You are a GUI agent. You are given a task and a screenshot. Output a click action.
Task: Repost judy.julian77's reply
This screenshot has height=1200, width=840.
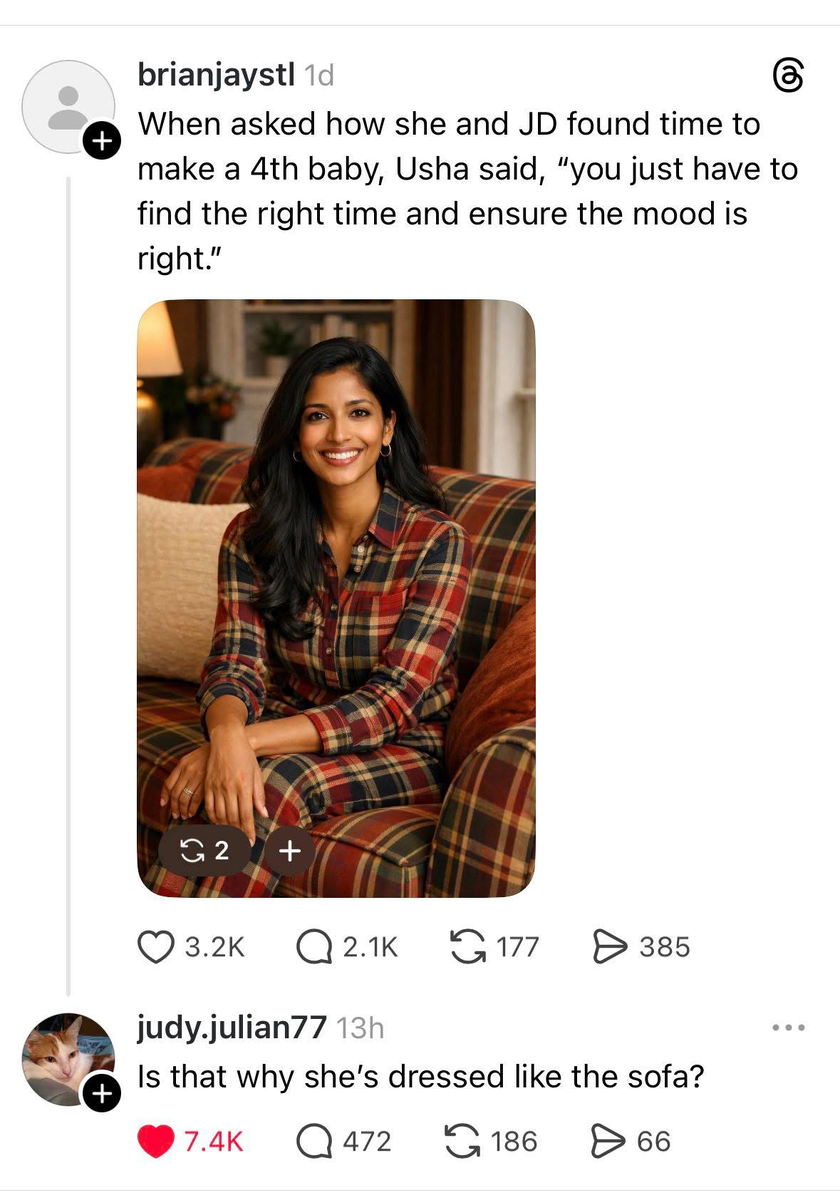click(x=463, y=1141)
